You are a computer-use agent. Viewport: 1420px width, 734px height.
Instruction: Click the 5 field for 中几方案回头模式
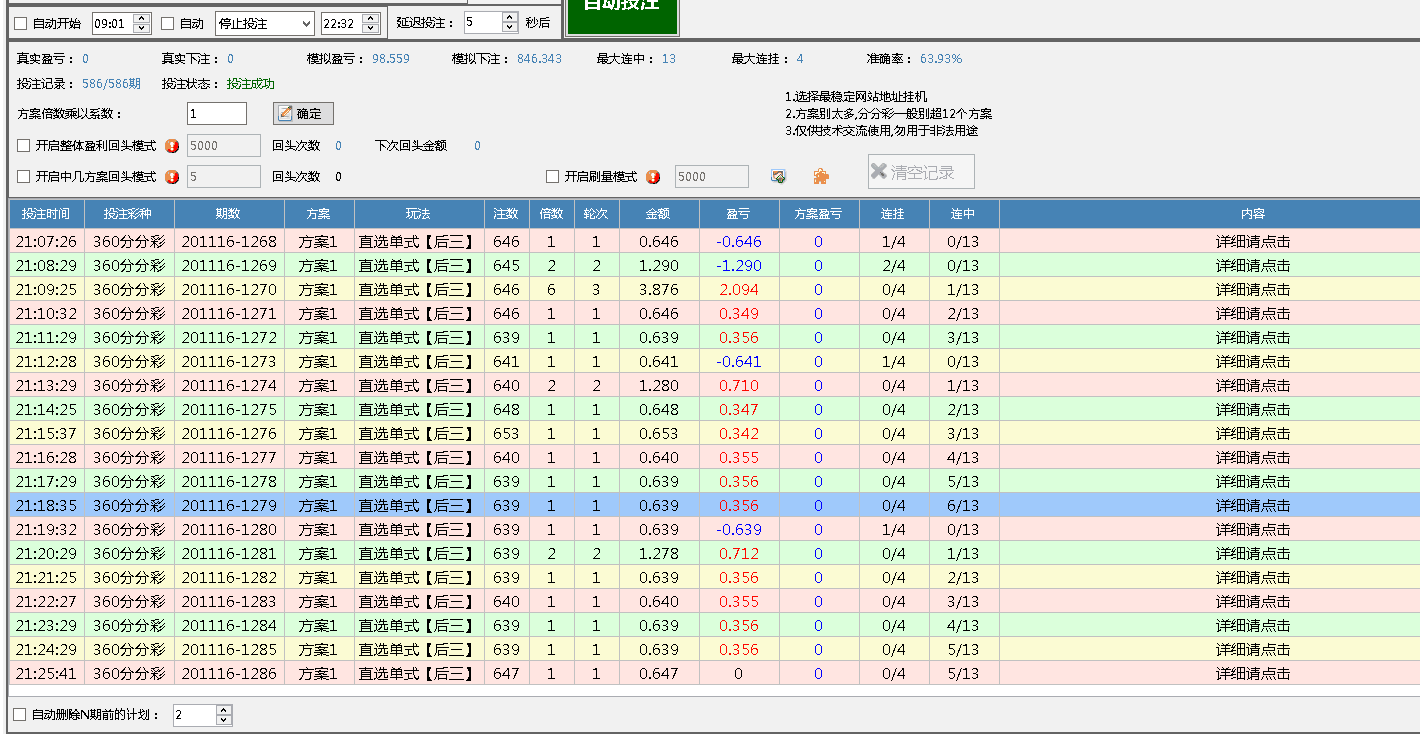[223, 177]
